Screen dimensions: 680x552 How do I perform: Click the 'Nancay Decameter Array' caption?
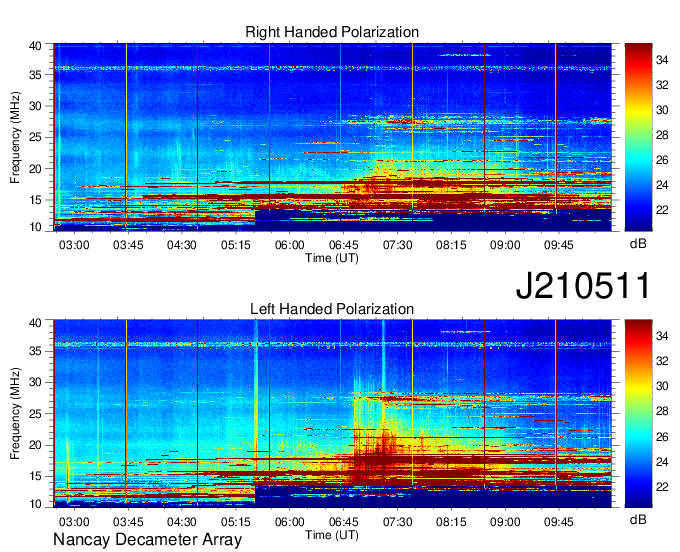(x=147, y=540)
